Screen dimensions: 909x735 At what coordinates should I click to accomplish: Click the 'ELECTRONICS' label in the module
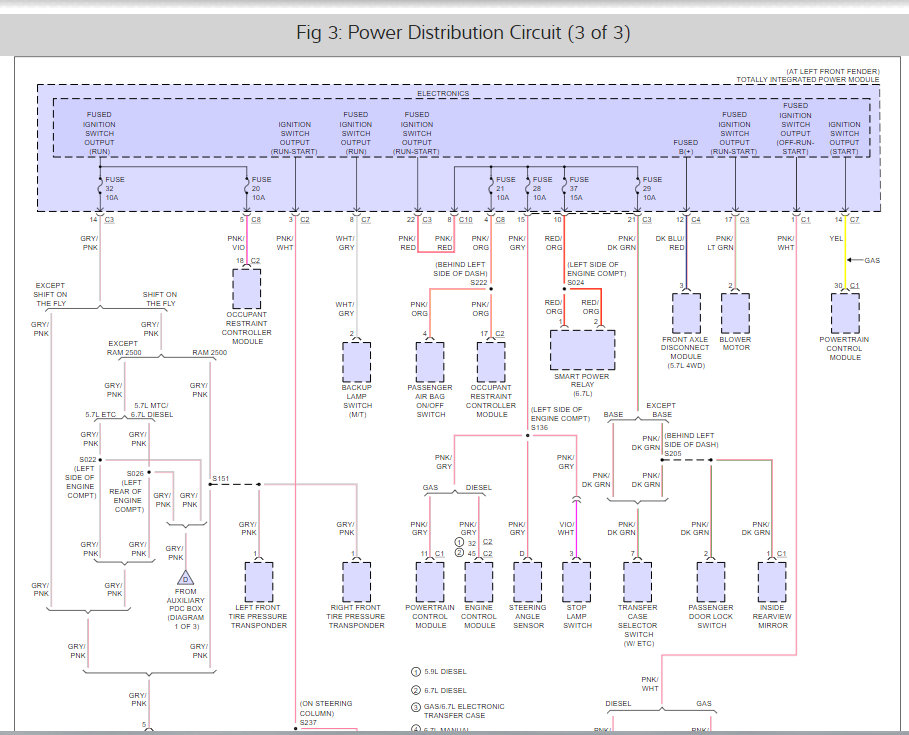443,93
